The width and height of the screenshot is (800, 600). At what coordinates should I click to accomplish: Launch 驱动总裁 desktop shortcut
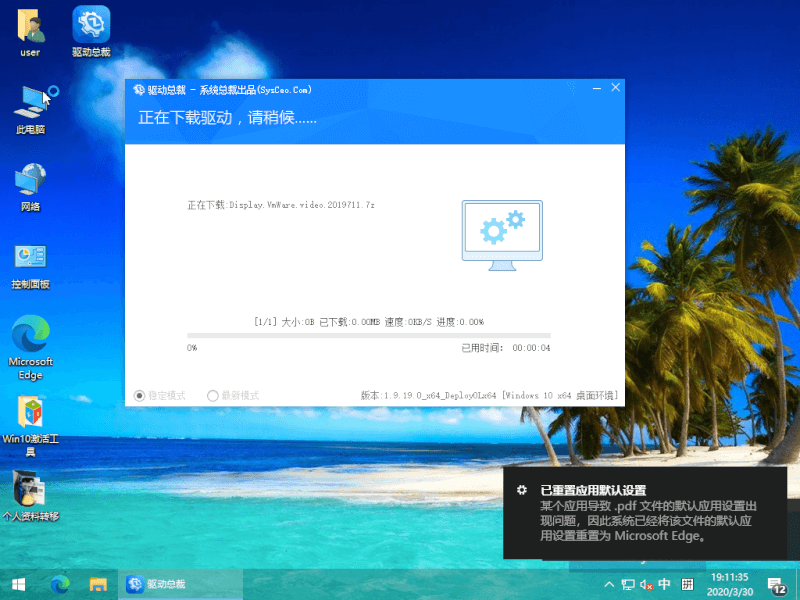tap(91, 32)
